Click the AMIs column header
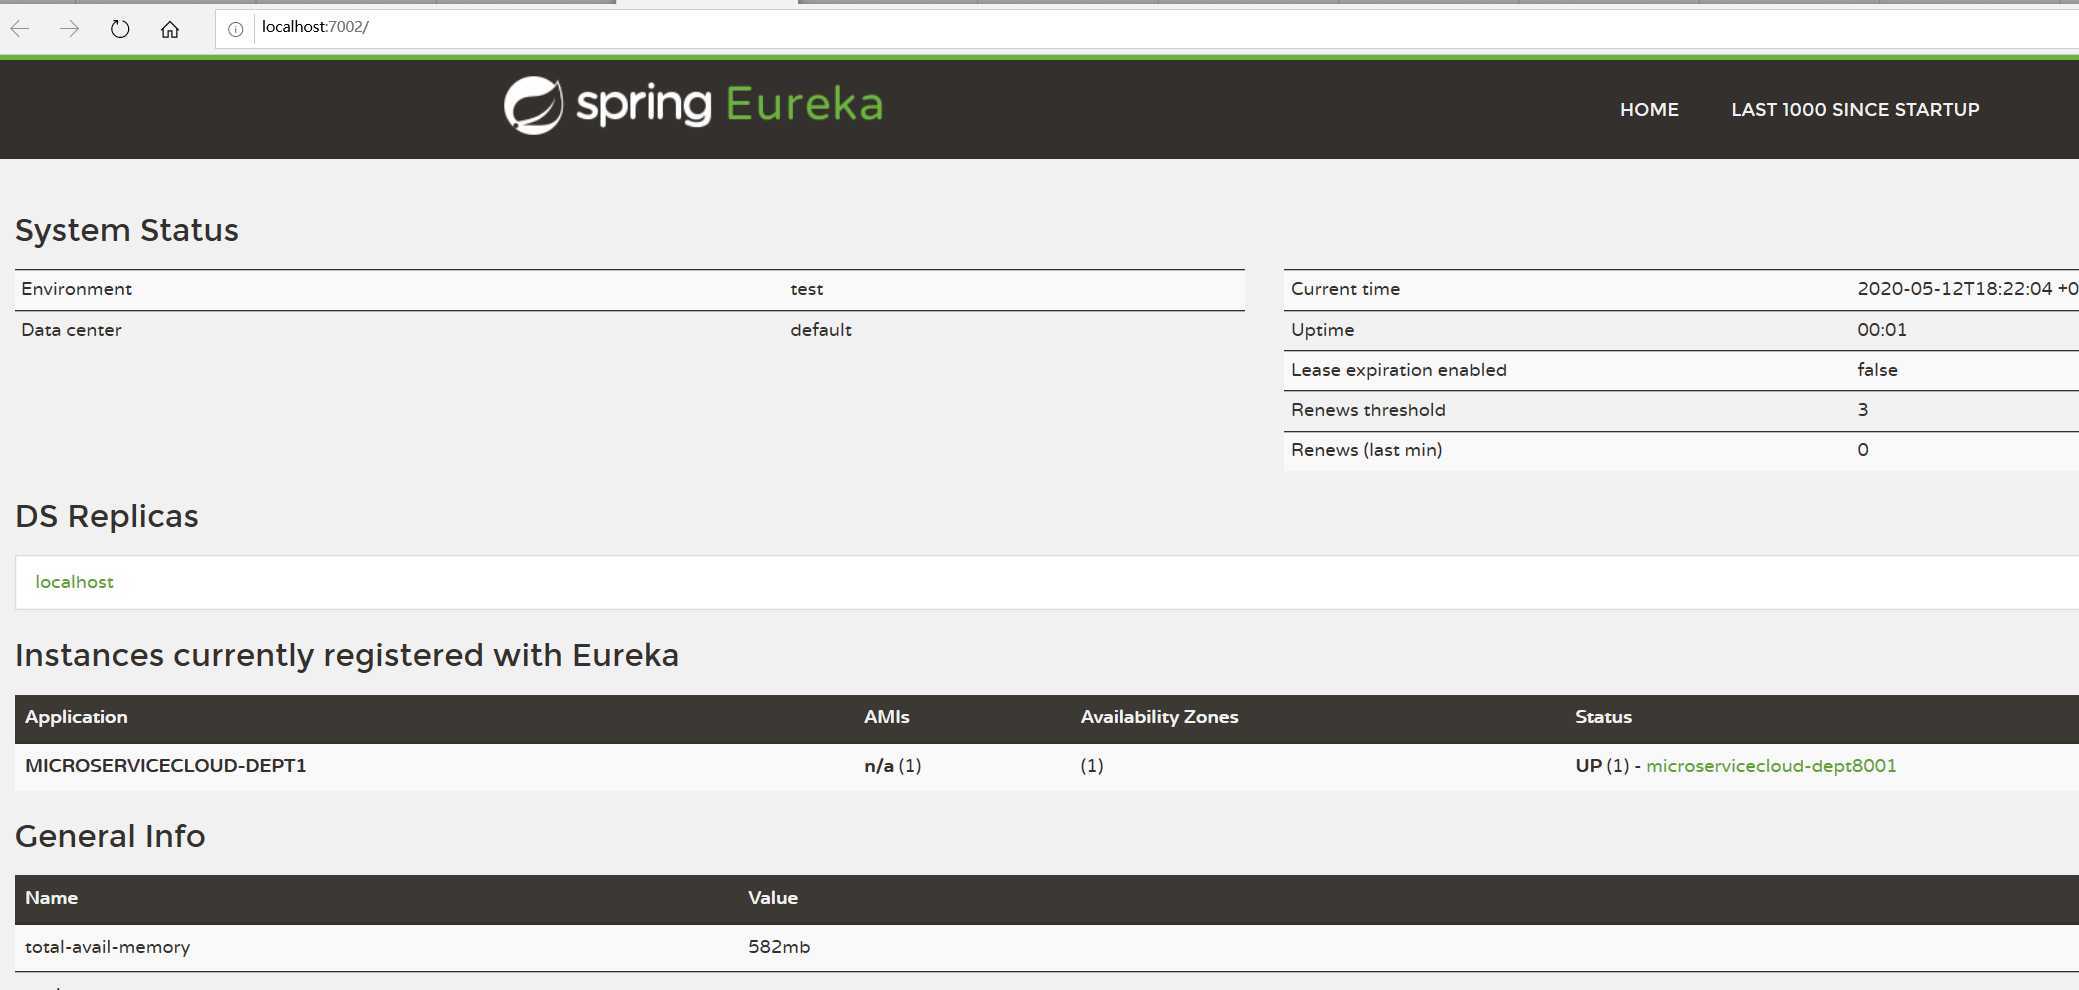This screenshot has width=2079, height=990. tap(887, 717)
